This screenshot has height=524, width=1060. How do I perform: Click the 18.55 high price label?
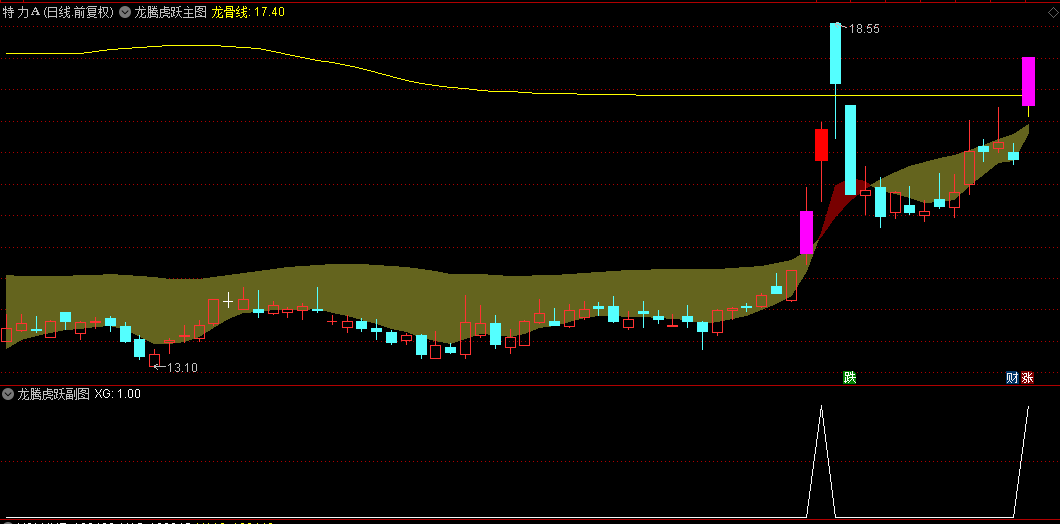[x=864, y=29]
